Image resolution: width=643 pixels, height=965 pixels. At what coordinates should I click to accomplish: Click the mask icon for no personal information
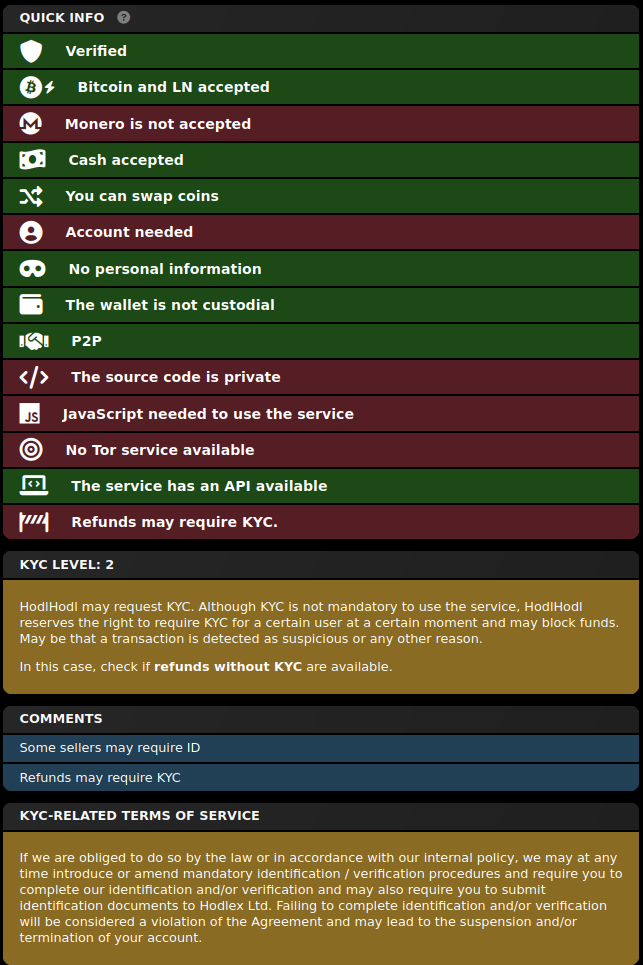pos(32,269)
